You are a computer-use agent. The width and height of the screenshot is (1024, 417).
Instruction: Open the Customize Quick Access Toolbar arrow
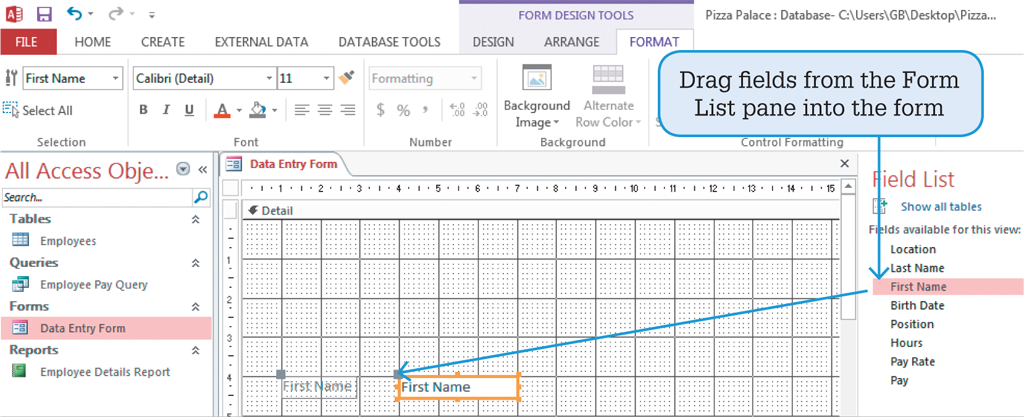pyautogui.click(x=152, y=14)
